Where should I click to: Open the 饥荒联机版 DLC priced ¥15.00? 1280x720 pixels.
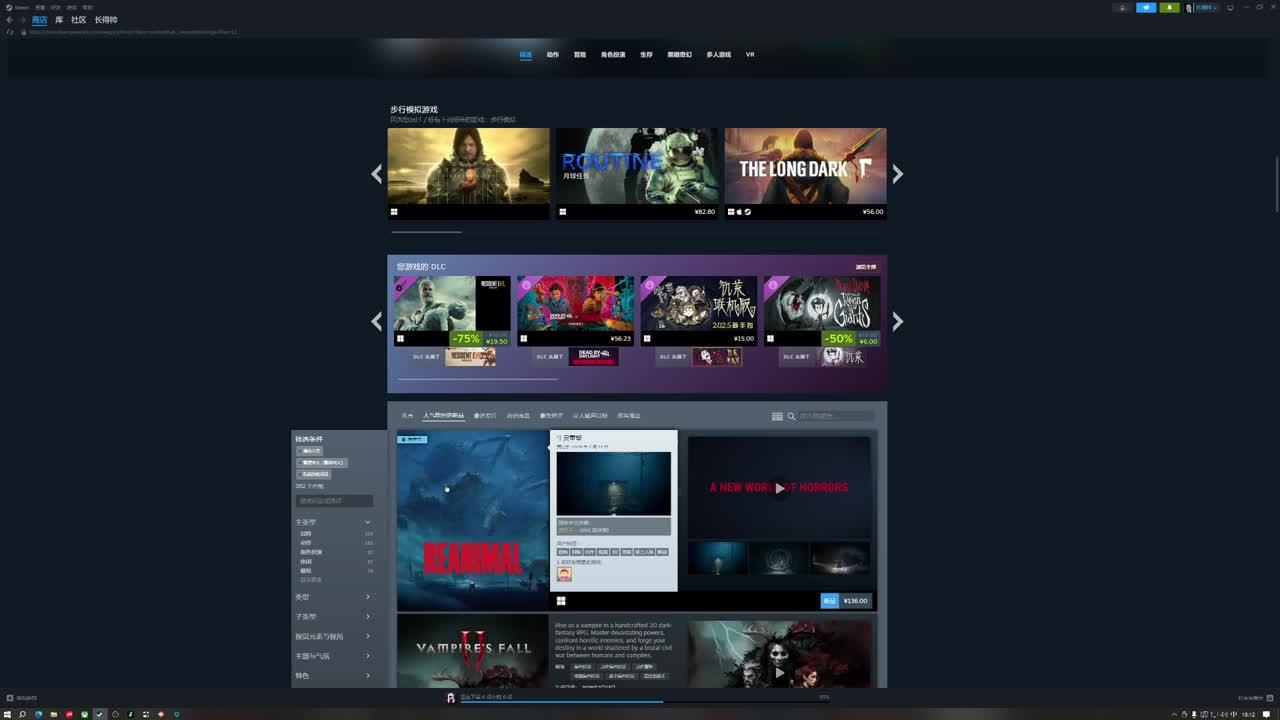pos(699,311)
